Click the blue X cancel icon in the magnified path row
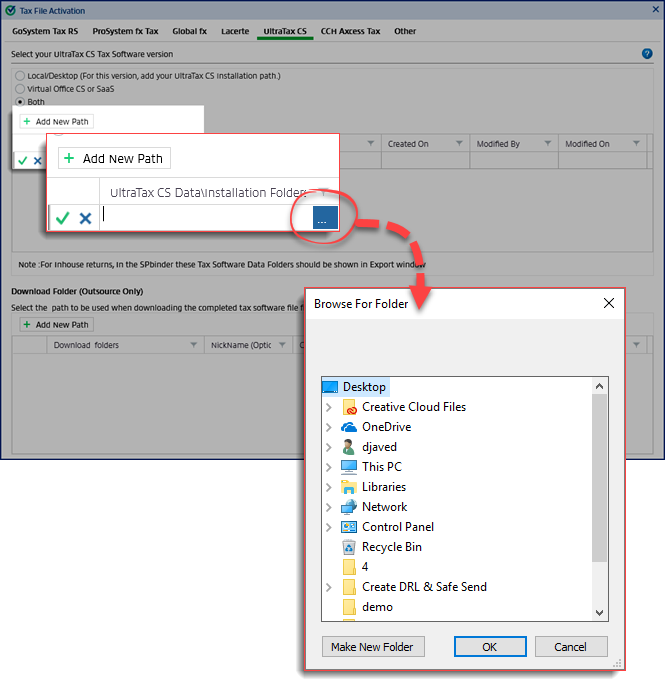The image size is (665, 686). tap(85, 218)
